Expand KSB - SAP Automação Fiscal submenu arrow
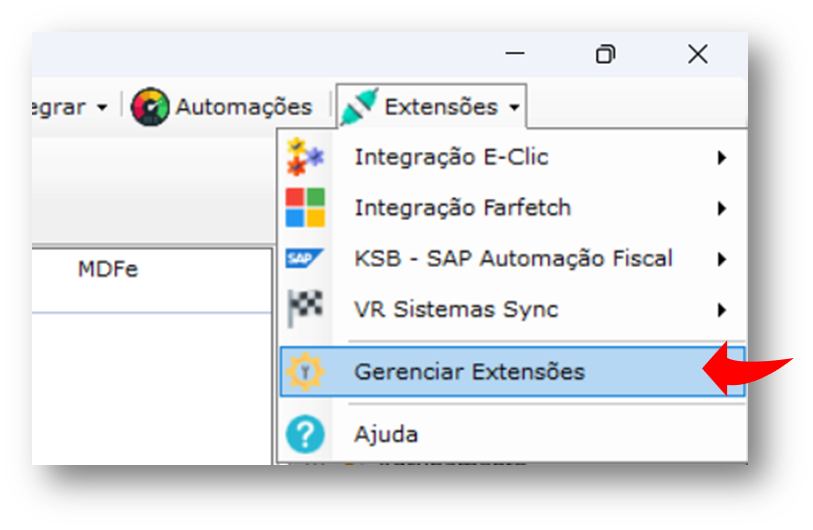Image resolution: width=813 pixels, height=530 pixels. 721,259
